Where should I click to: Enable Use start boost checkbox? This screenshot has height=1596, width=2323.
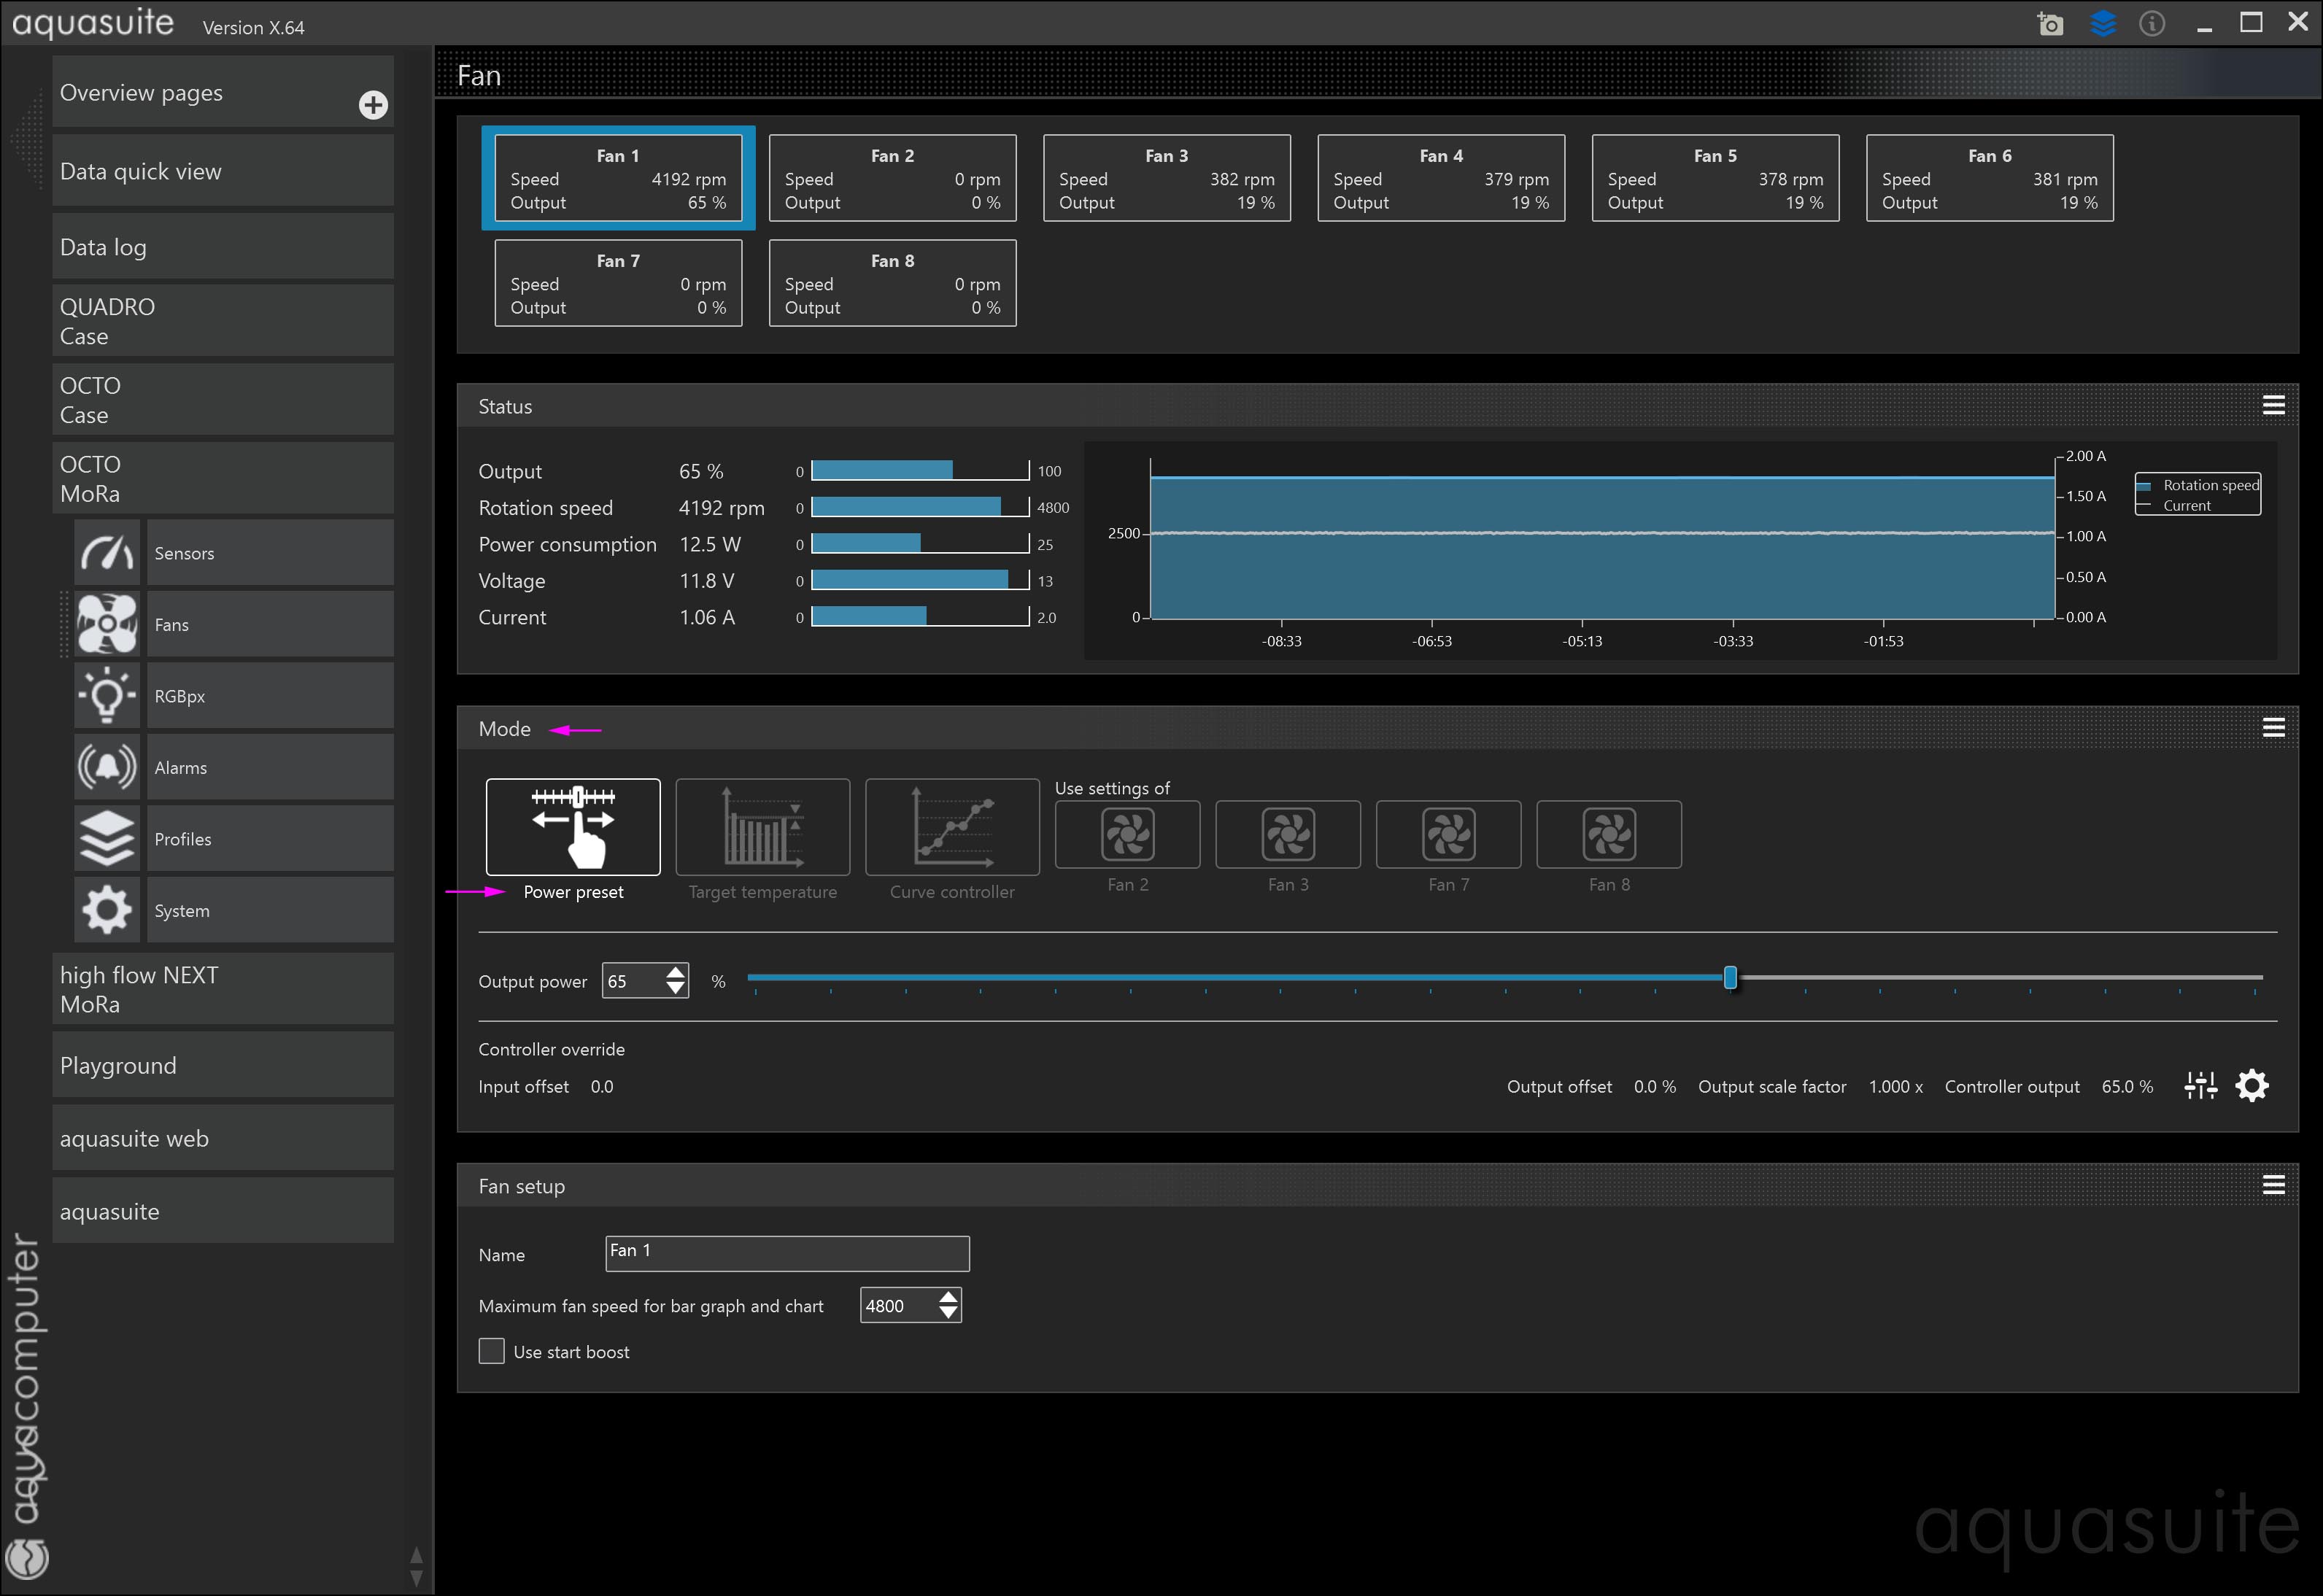(491, 1352)
